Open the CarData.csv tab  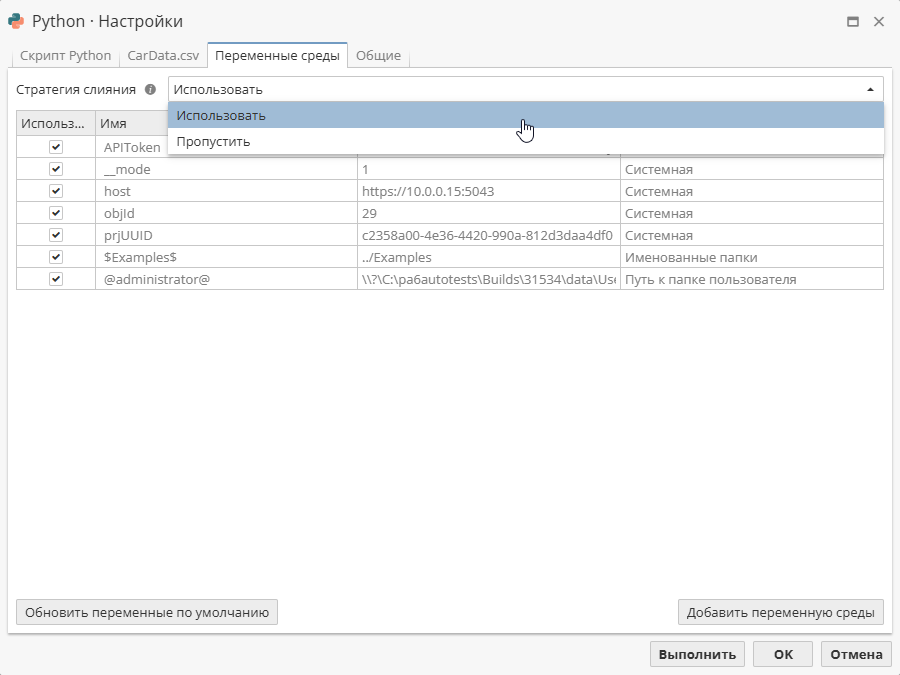coord(163,56)
